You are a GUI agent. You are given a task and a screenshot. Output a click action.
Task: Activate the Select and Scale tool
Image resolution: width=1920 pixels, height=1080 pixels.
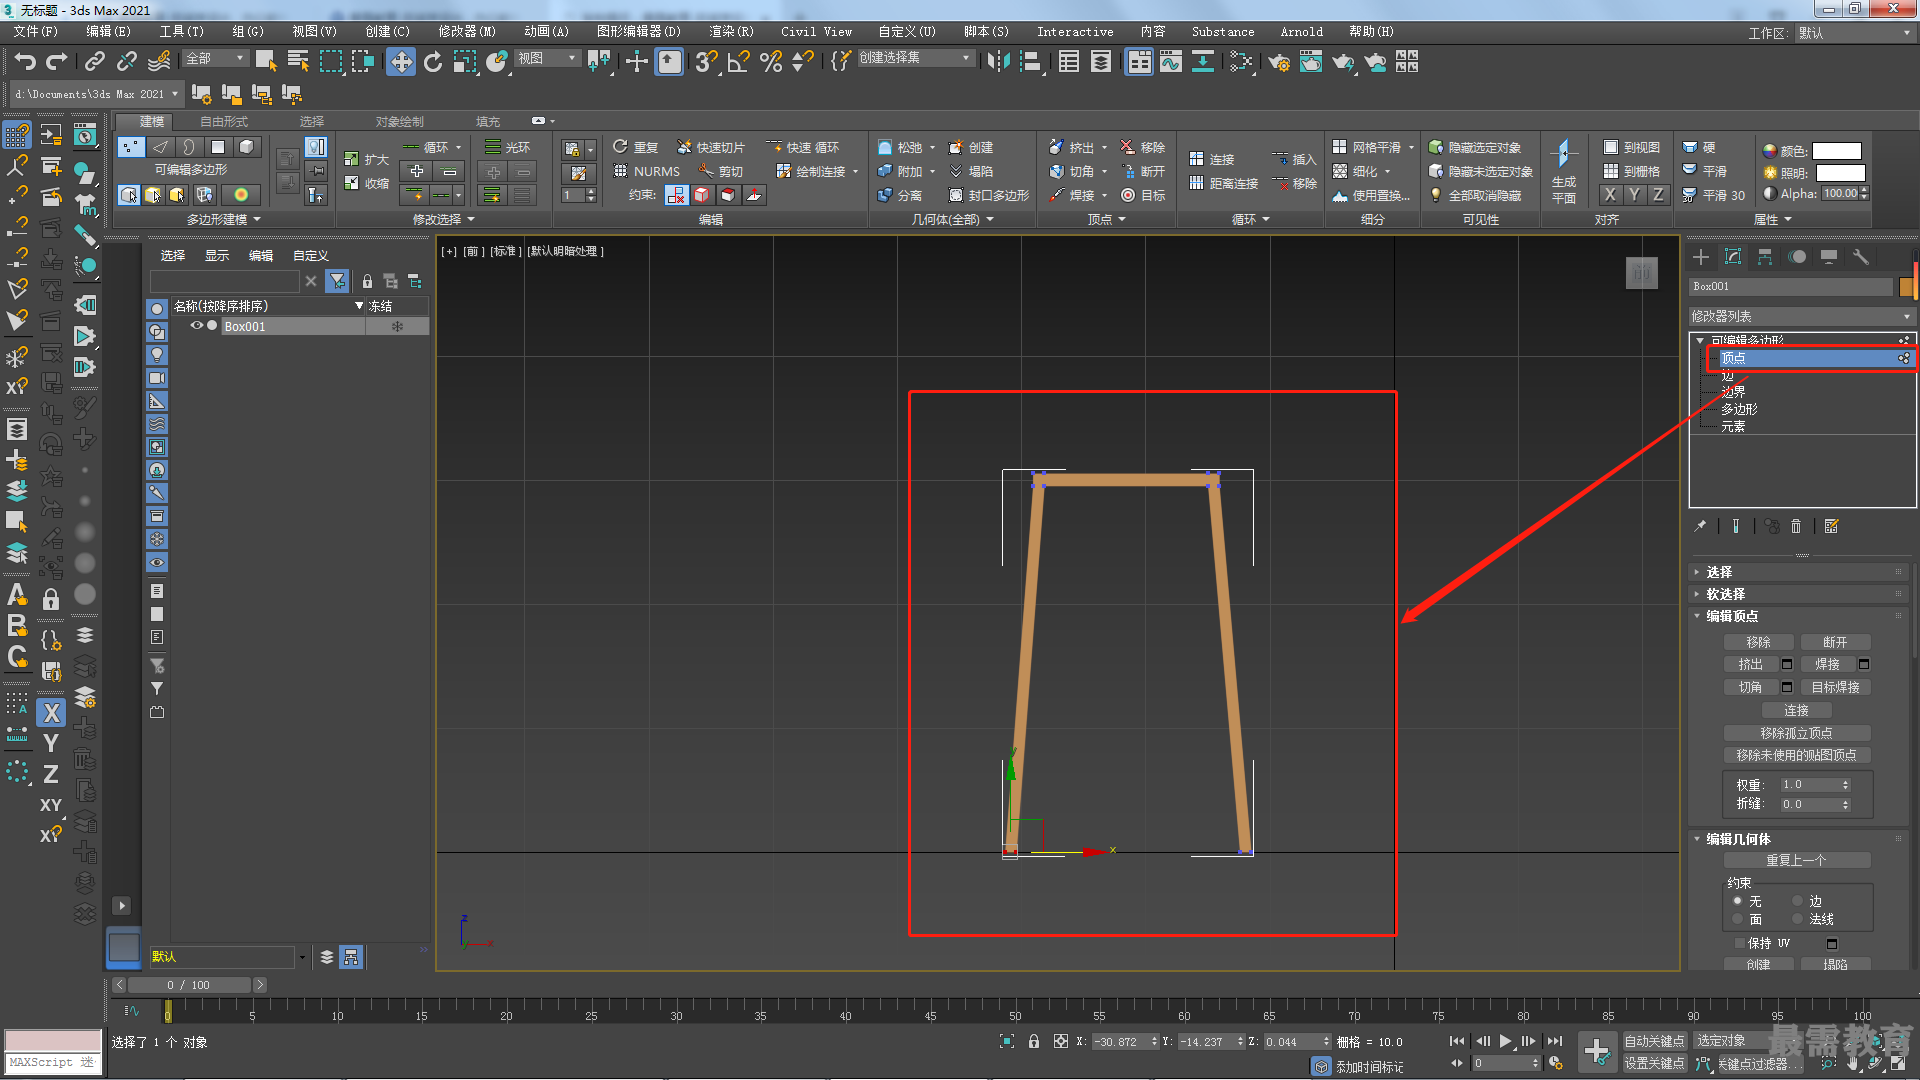[x=465, y=62]
